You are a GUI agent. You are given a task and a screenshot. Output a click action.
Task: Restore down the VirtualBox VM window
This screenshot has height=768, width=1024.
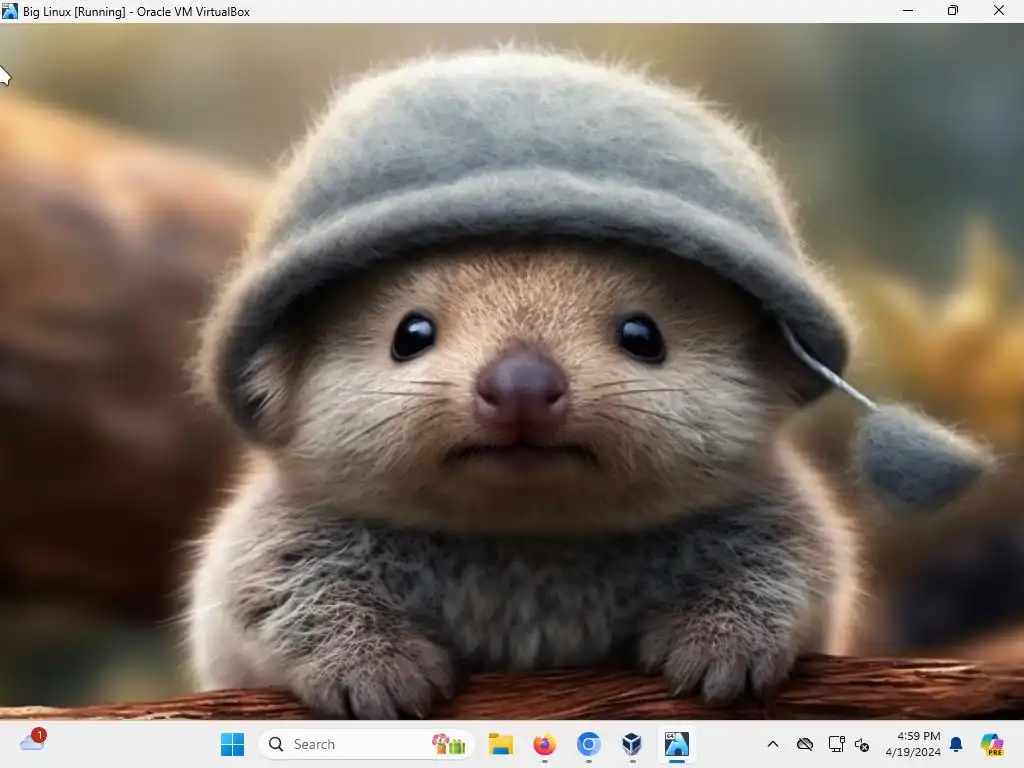pos(953,11)
